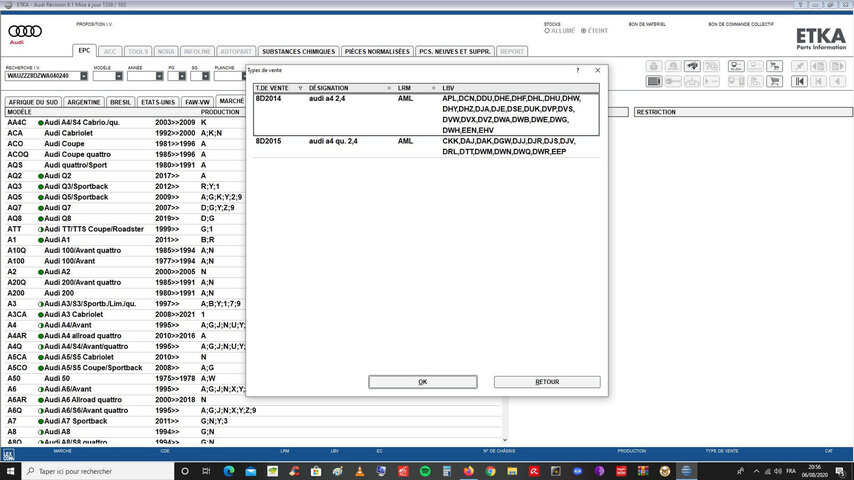Open Firefox from taskbar
Screen dimensions: 854x480
[x=468, y=471]
